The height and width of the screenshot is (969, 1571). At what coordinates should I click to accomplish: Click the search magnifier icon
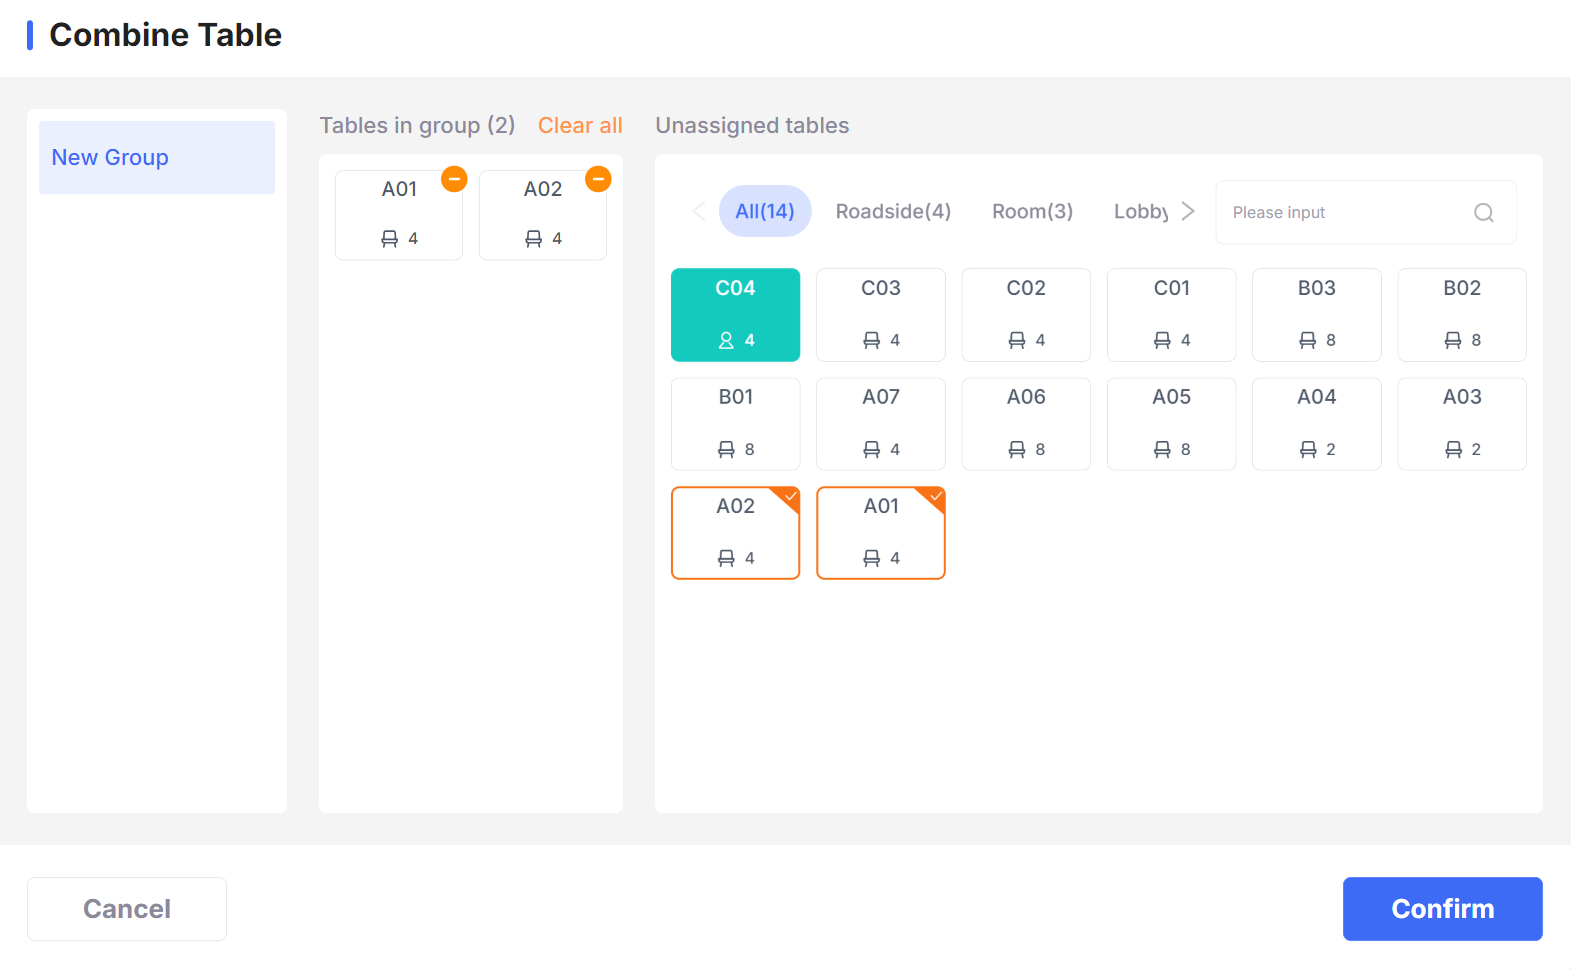pyautogui.click(x=1483, y=213)
